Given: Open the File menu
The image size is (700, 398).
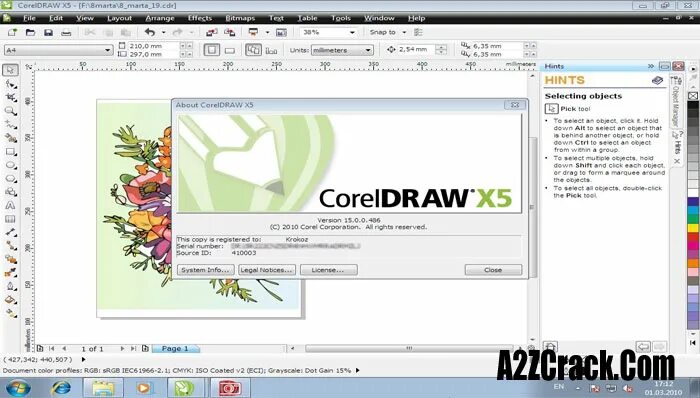Looking at the screenshot, I should [x=29, y=18].
